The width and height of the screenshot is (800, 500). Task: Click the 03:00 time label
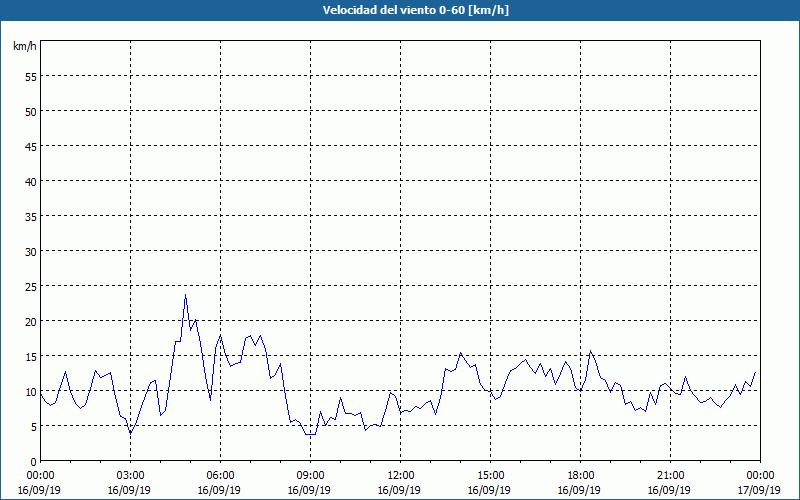[x=131, y=476]
